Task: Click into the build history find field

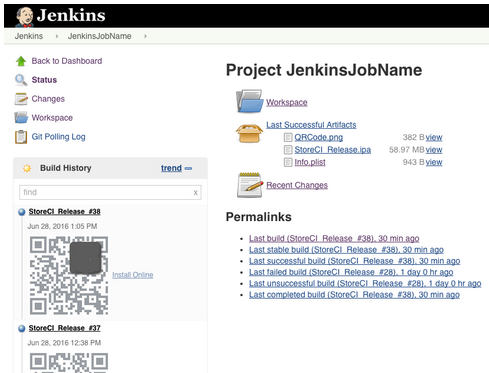Action: 107,192
